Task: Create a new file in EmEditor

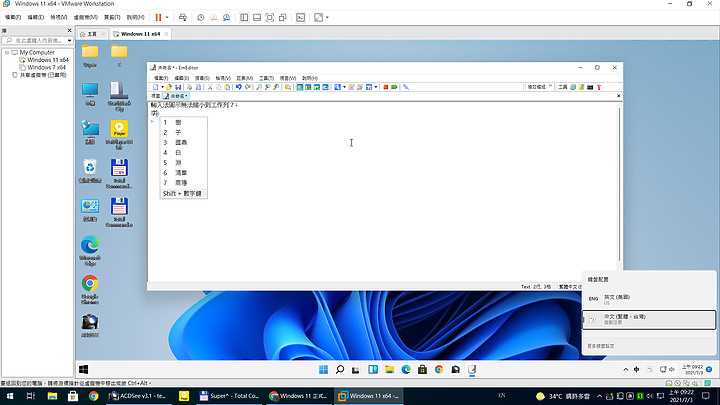Action: click(156, 87)
